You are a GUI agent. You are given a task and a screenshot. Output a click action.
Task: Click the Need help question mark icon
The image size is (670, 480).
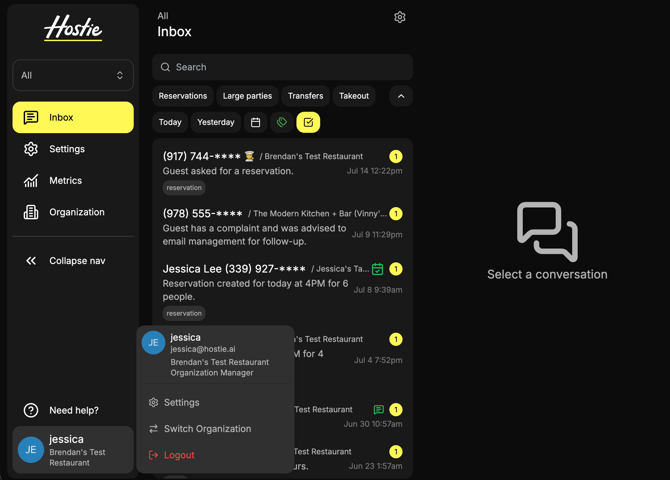[31, 410]
